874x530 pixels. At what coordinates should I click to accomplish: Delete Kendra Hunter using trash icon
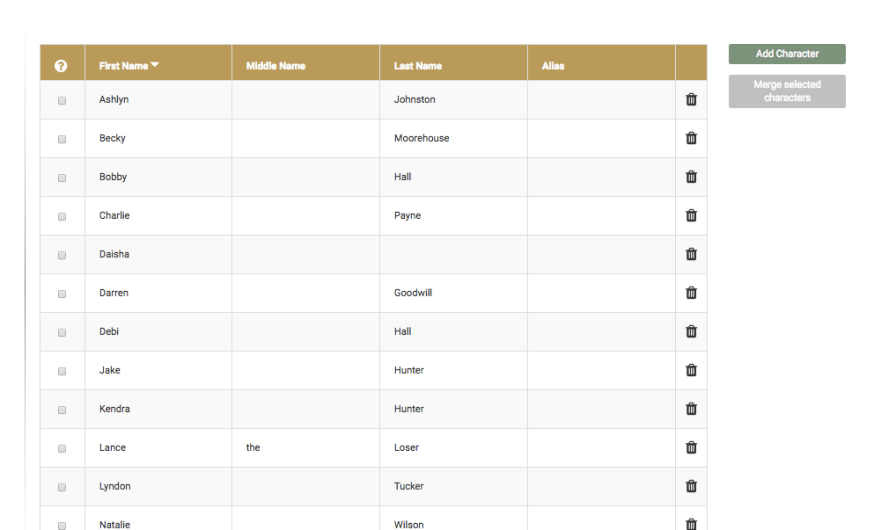click(x=691, y=408)
